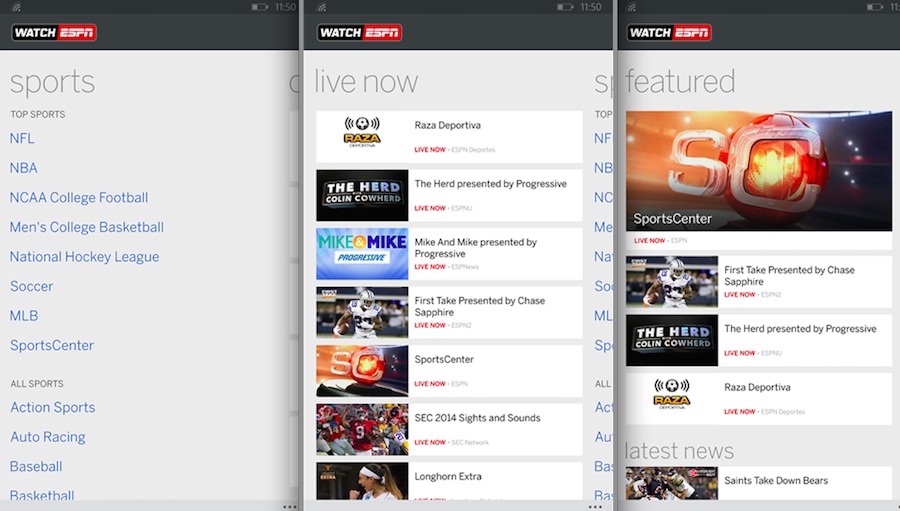Open First Take title in live now list
The height and width of the screenshot is (511, 900).
[x=480, y=307]
